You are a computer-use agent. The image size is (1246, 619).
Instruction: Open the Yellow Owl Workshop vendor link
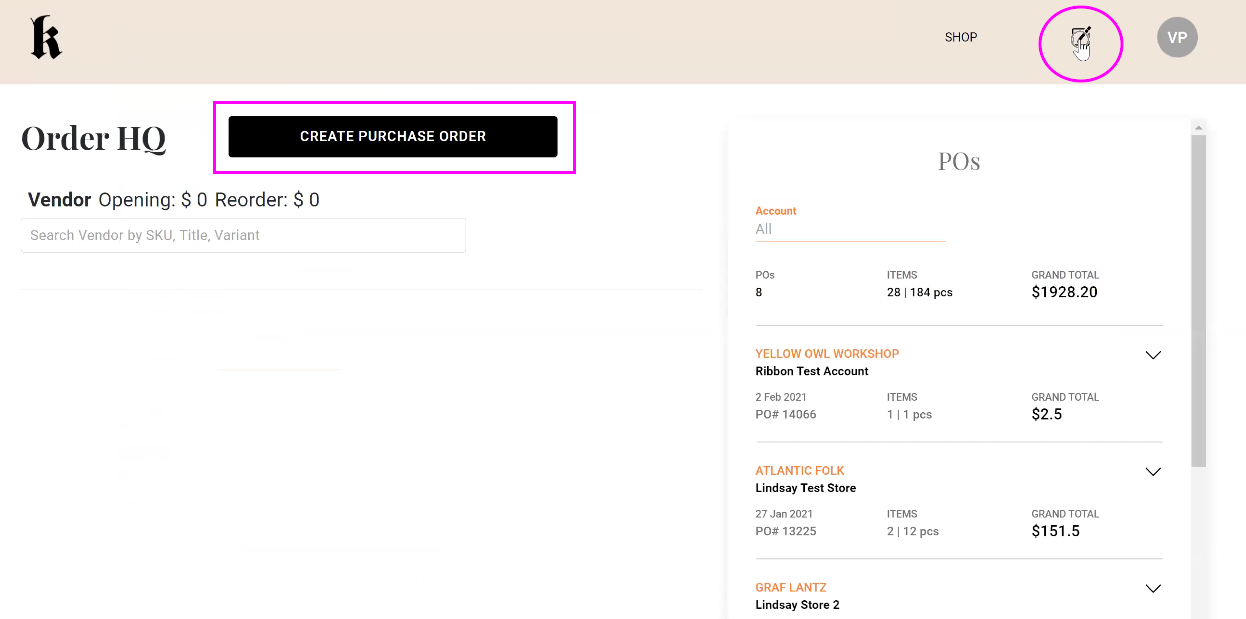(827, 354)
